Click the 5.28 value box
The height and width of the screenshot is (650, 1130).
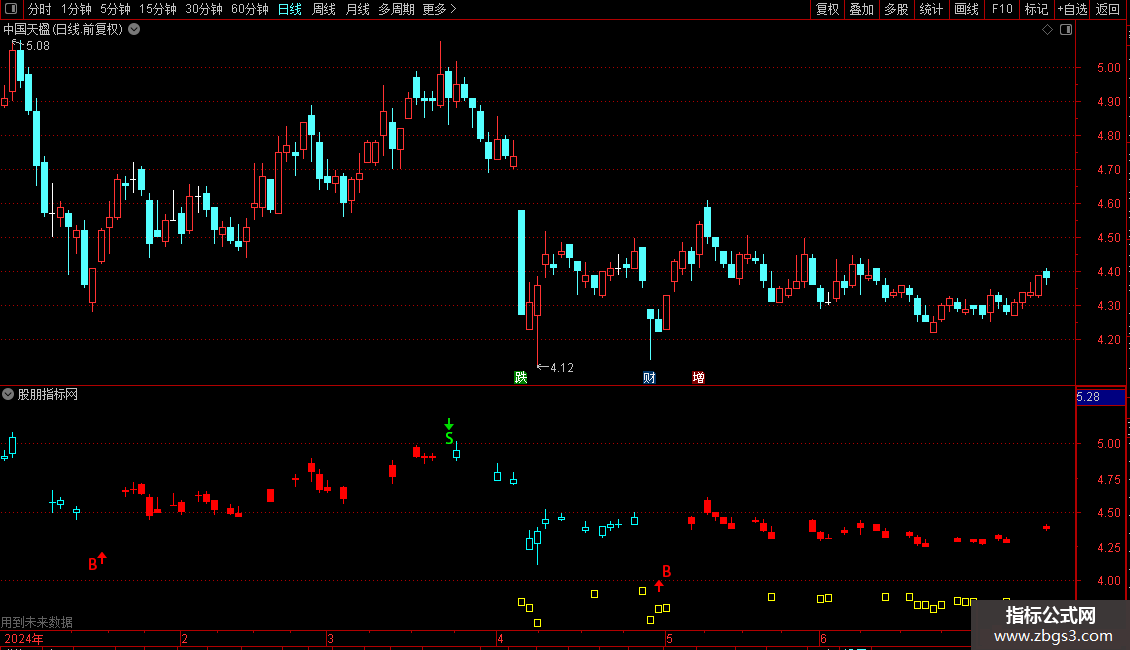[1100, 397]
